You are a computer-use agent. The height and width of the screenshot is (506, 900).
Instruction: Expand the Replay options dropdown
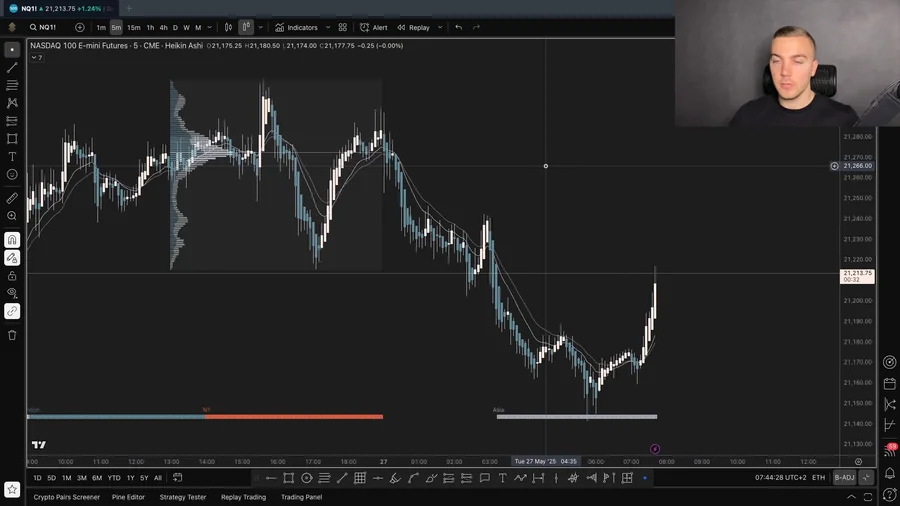point(440,28)
